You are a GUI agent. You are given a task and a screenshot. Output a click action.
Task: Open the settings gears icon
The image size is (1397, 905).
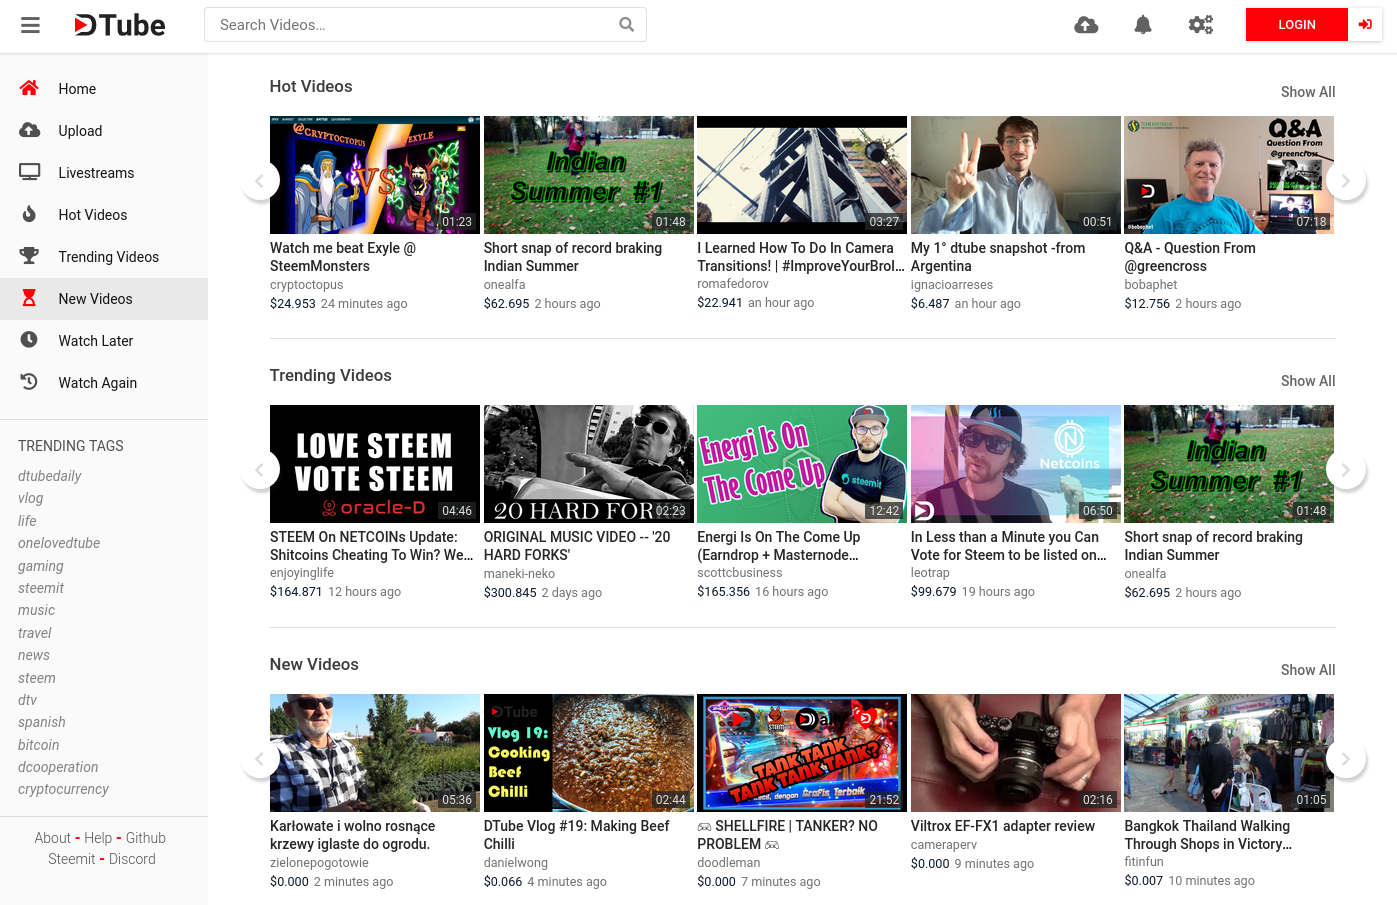coord(1200,25)
